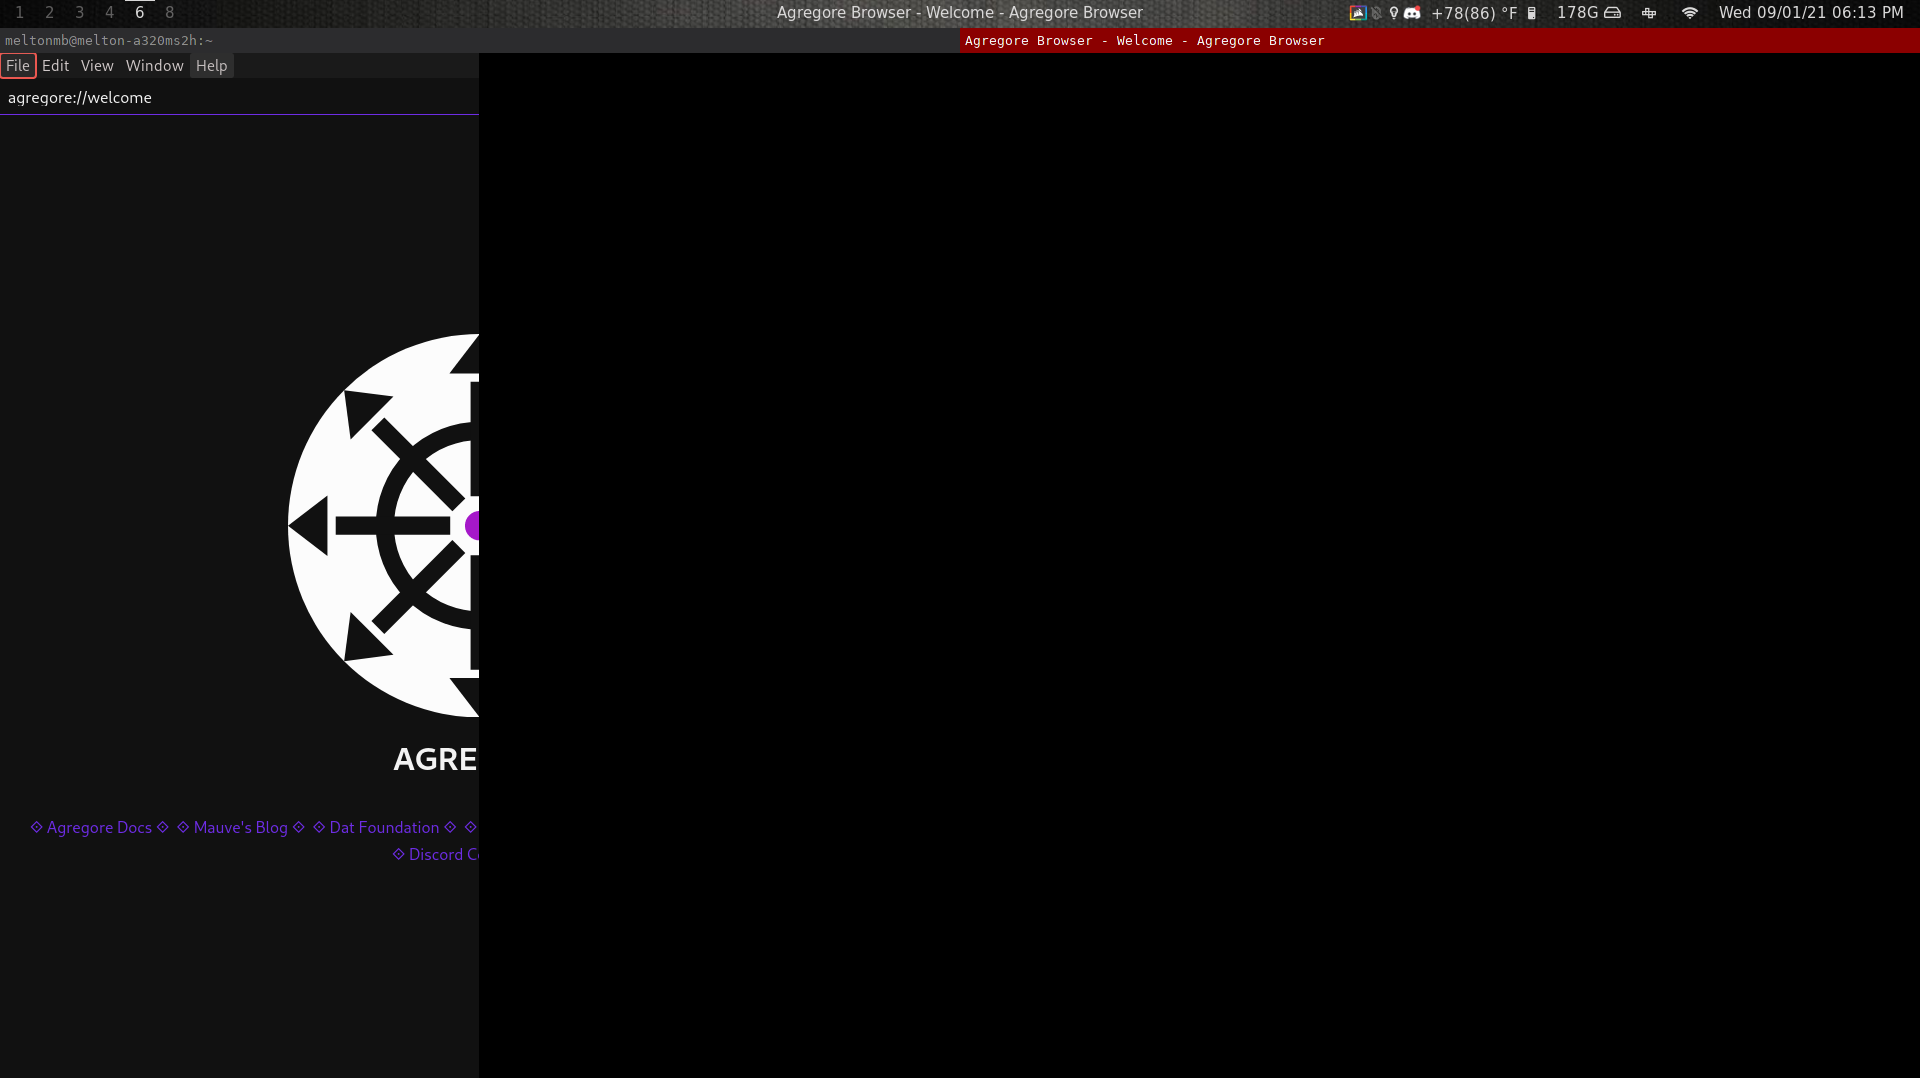Switch to workspace 2

pyautogui.click(x=48, y=13)
